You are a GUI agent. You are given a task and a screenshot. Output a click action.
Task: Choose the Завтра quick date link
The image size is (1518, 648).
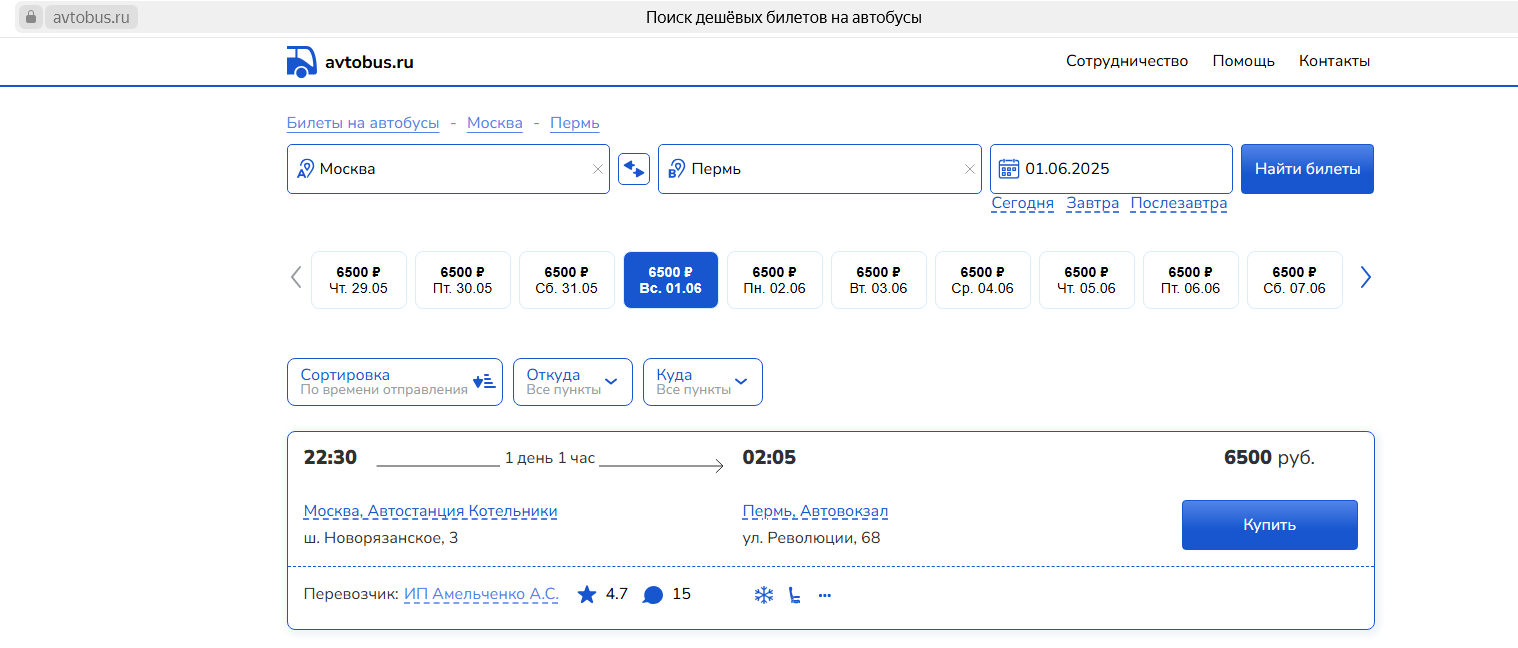(x=1092, y=203)
